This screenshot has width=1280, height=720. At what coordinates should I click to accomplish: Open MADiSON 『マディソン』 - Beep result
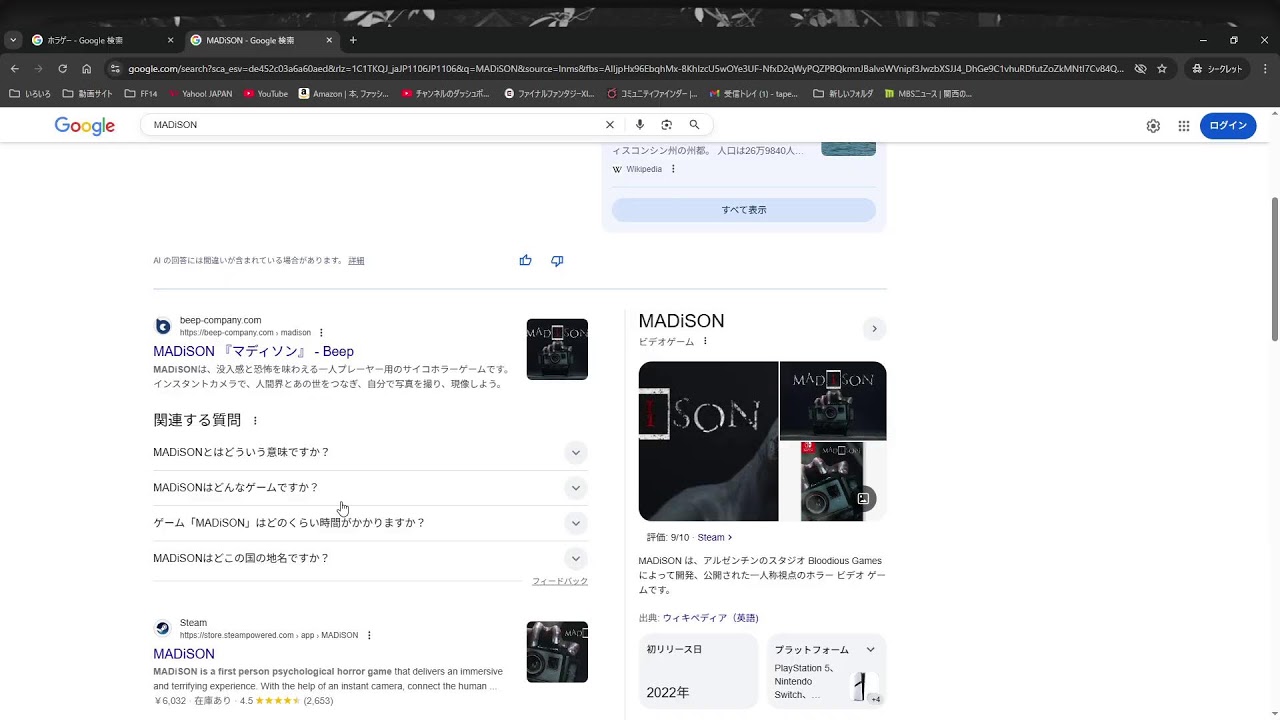253,351
